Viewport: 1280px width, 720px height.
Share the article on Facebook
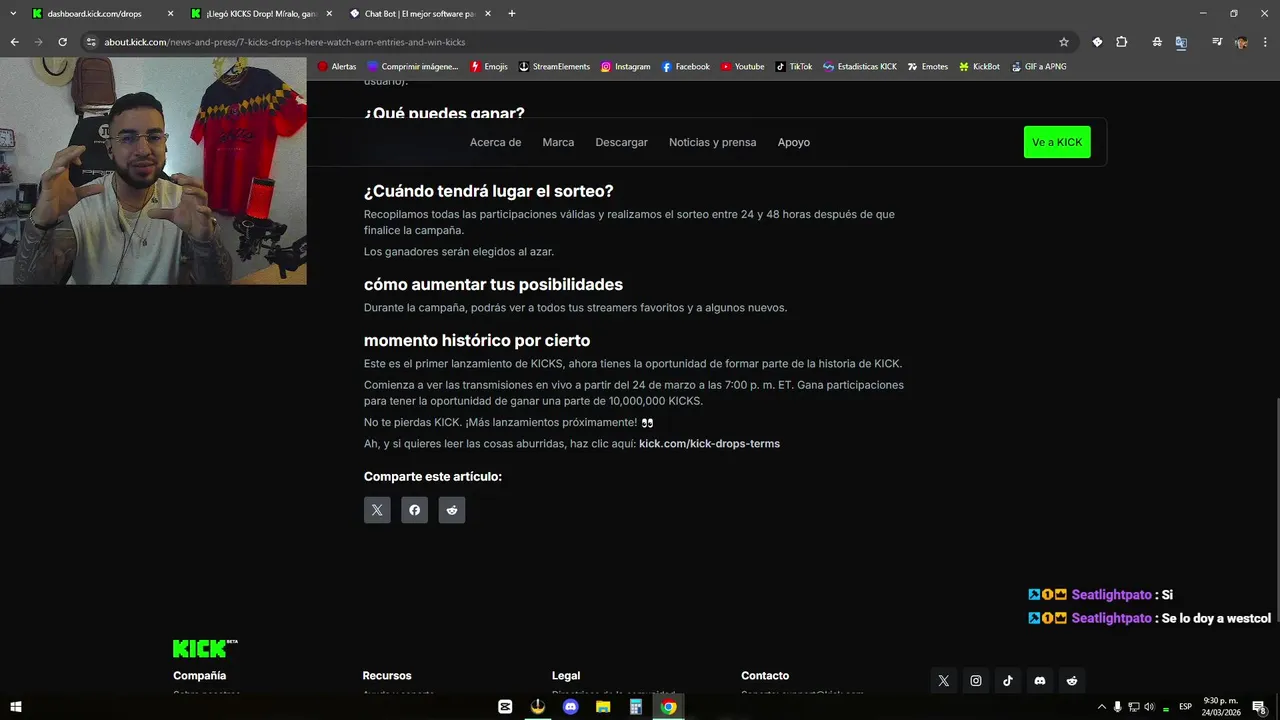coord(414,510)
